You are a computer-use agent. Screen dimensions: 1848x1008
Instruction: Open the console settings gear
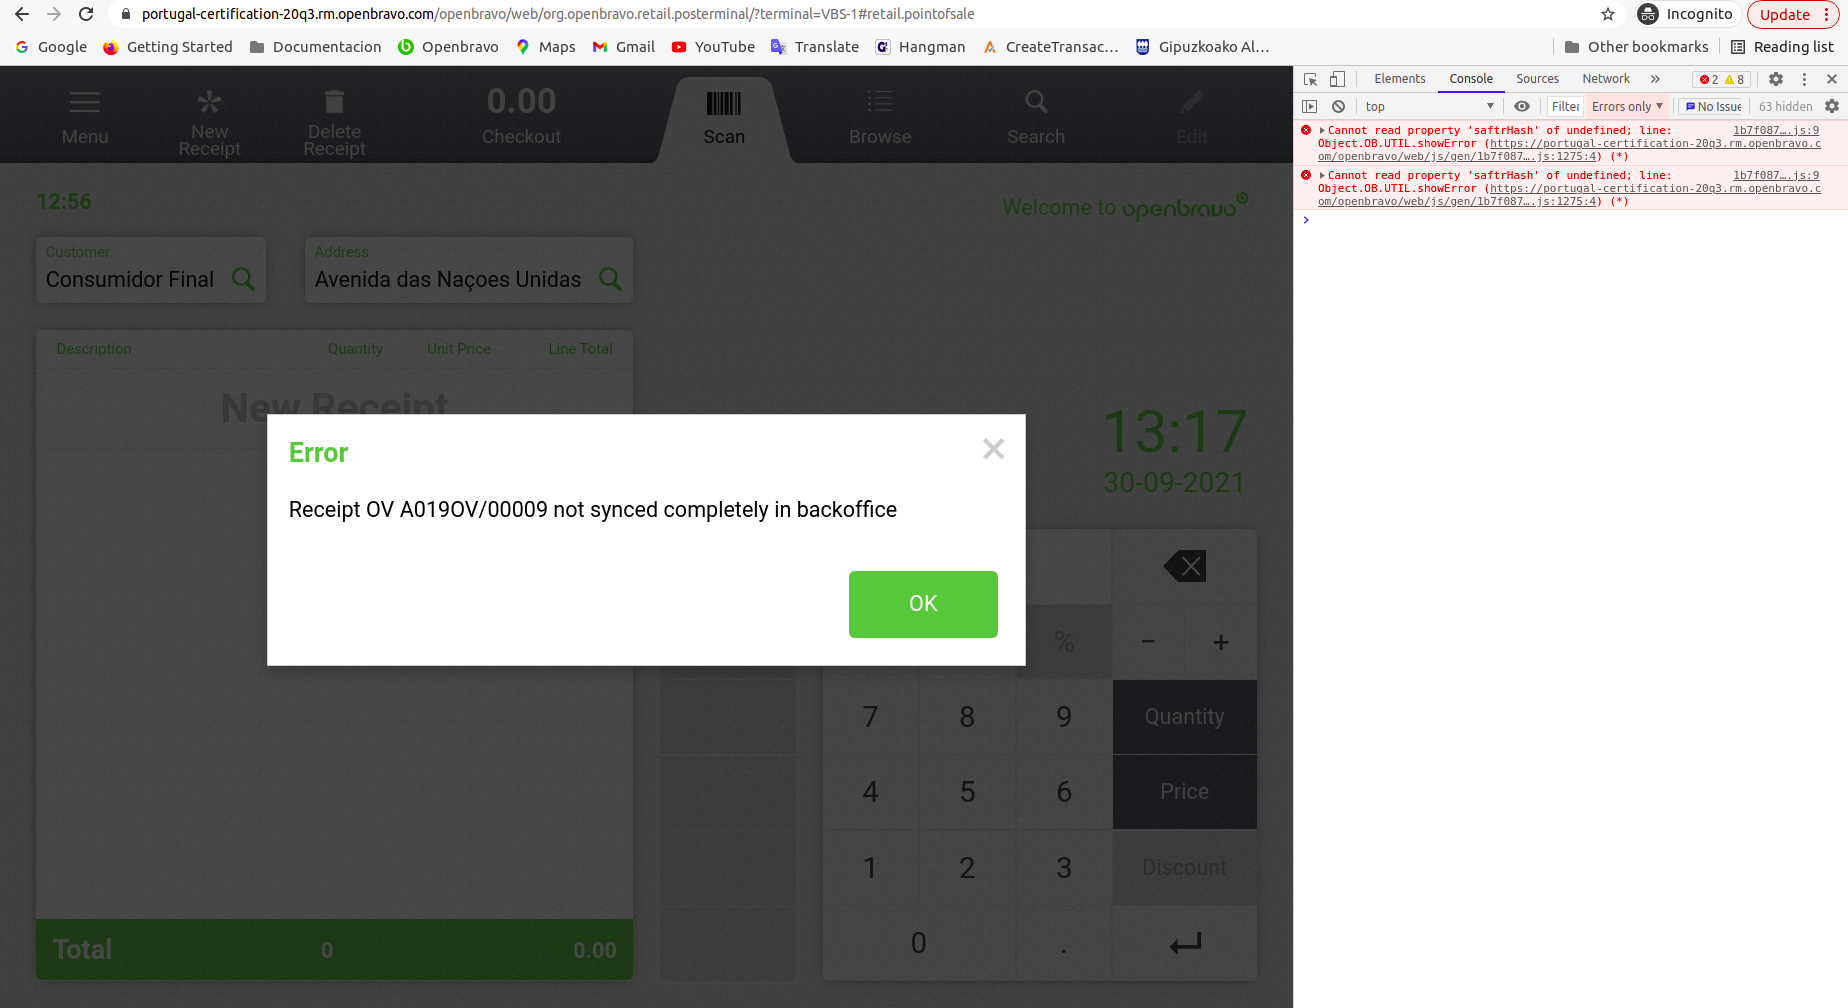[x=1832, y=106]
